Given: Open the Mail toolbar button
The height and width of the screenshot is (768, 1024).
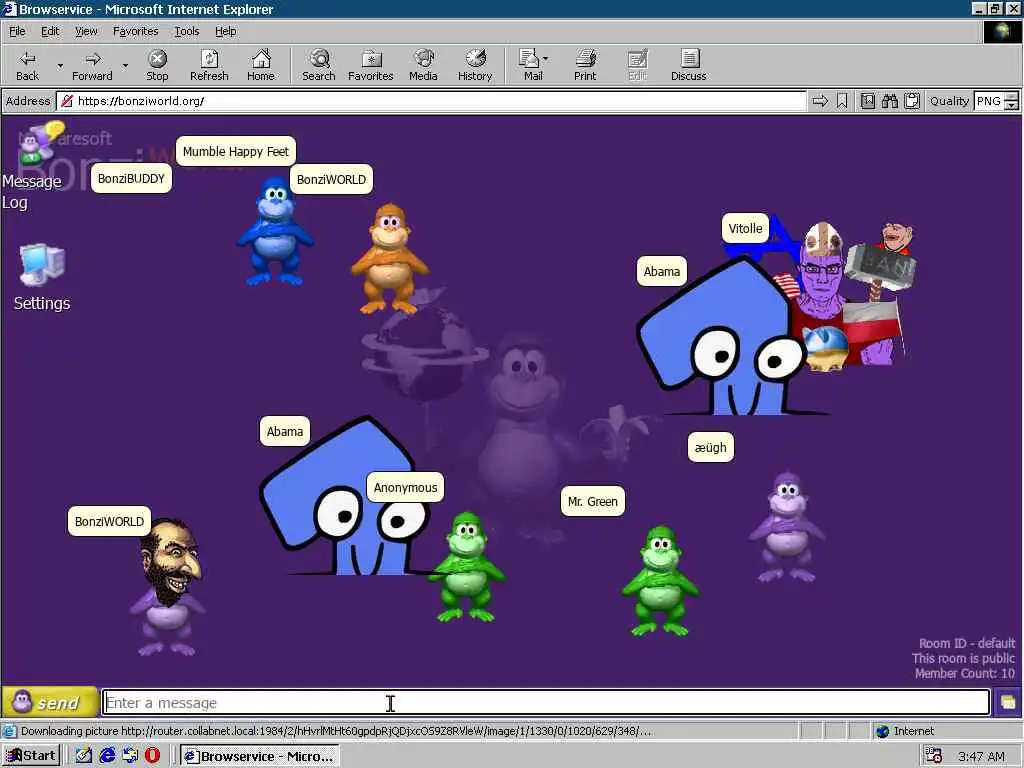Looking at the screenshot, I should click(531, 65).
